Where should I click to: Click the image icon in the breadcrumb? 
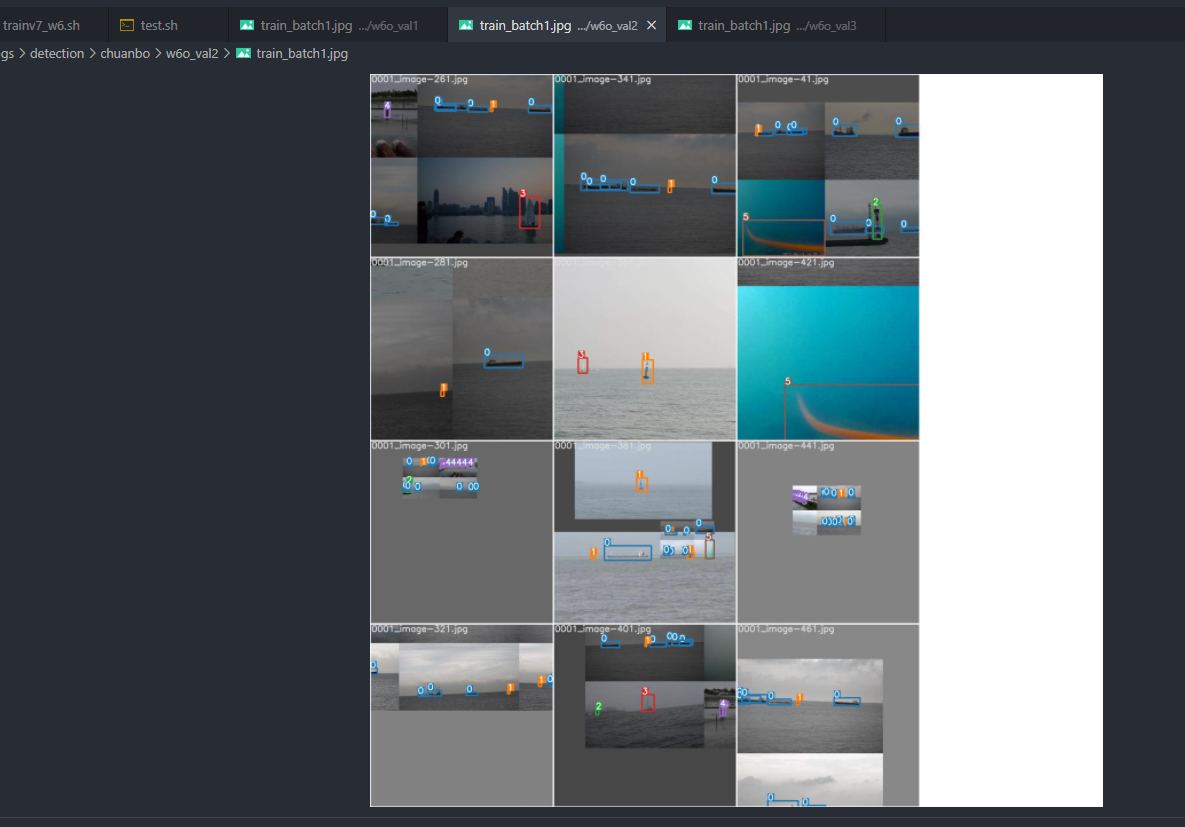click(x=243, y=53)
